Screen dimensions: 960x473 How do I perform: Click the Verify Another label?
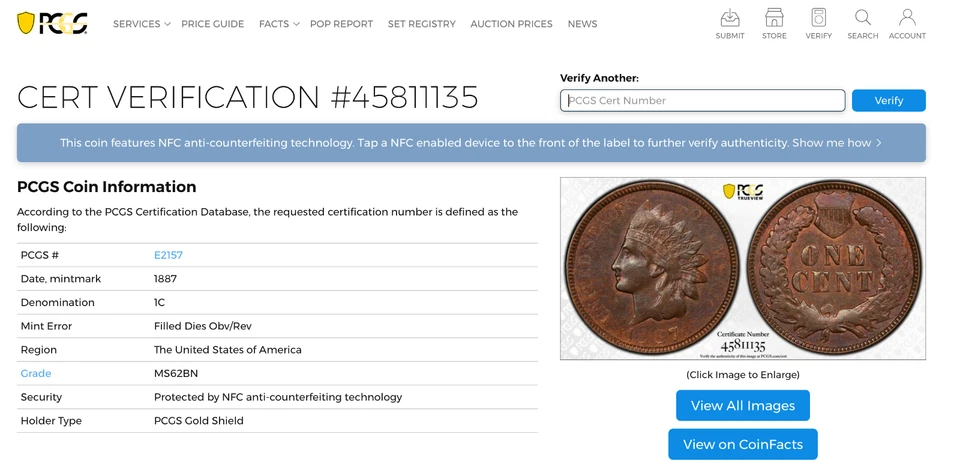(x=599, y=78)
